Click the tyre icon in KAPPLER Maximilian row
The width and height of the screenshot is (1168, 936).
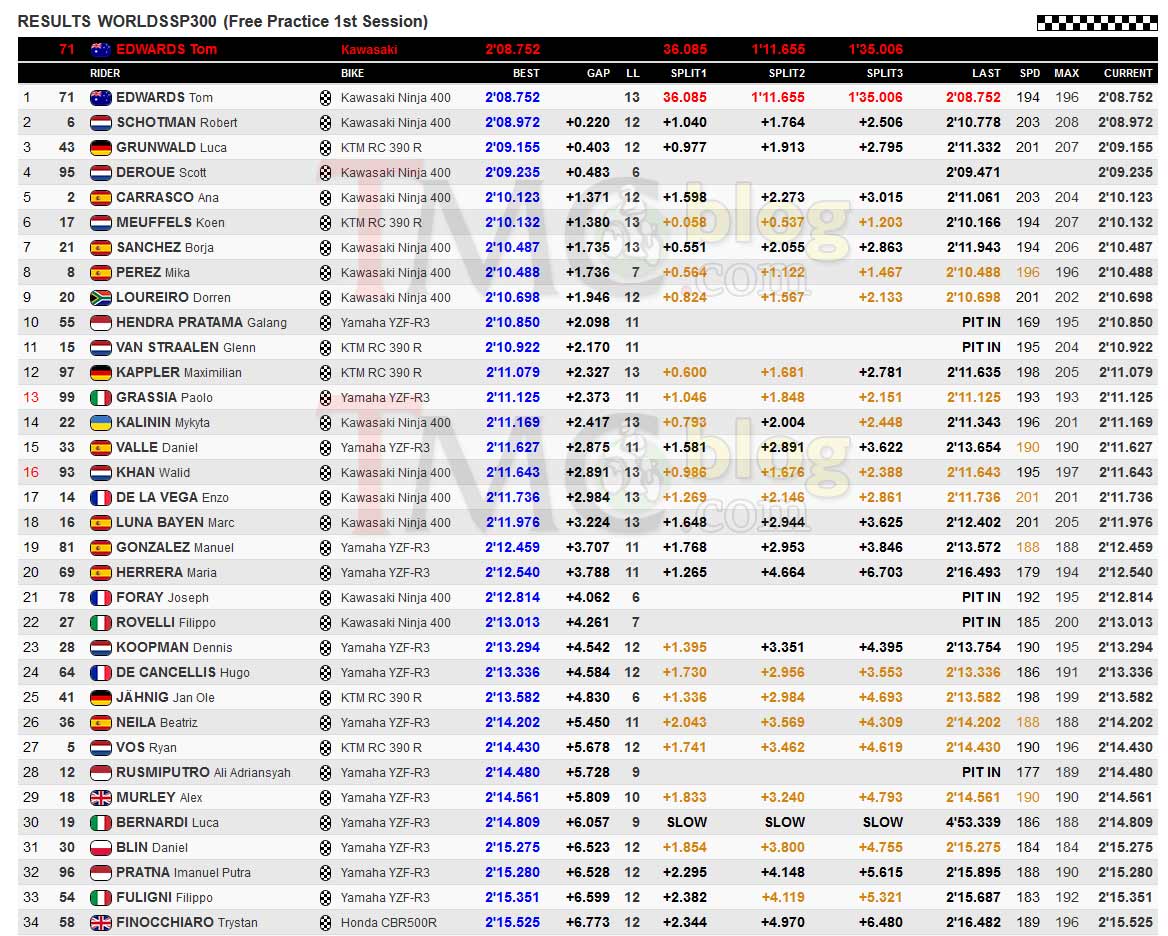click(x=326, y=372)
